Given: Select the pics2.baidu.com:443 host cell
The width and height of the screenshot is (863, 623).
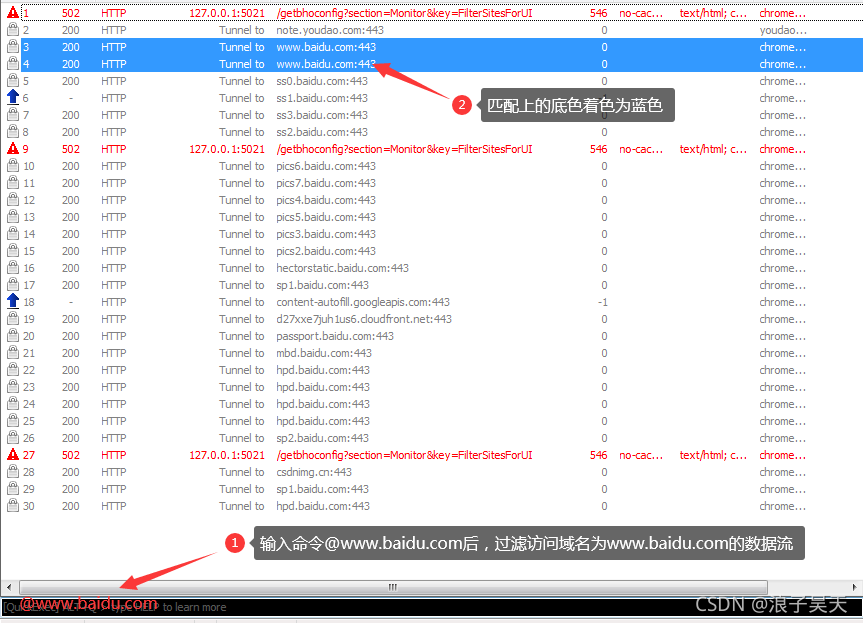Looking at the screenshot, I should tap(326, 251).
